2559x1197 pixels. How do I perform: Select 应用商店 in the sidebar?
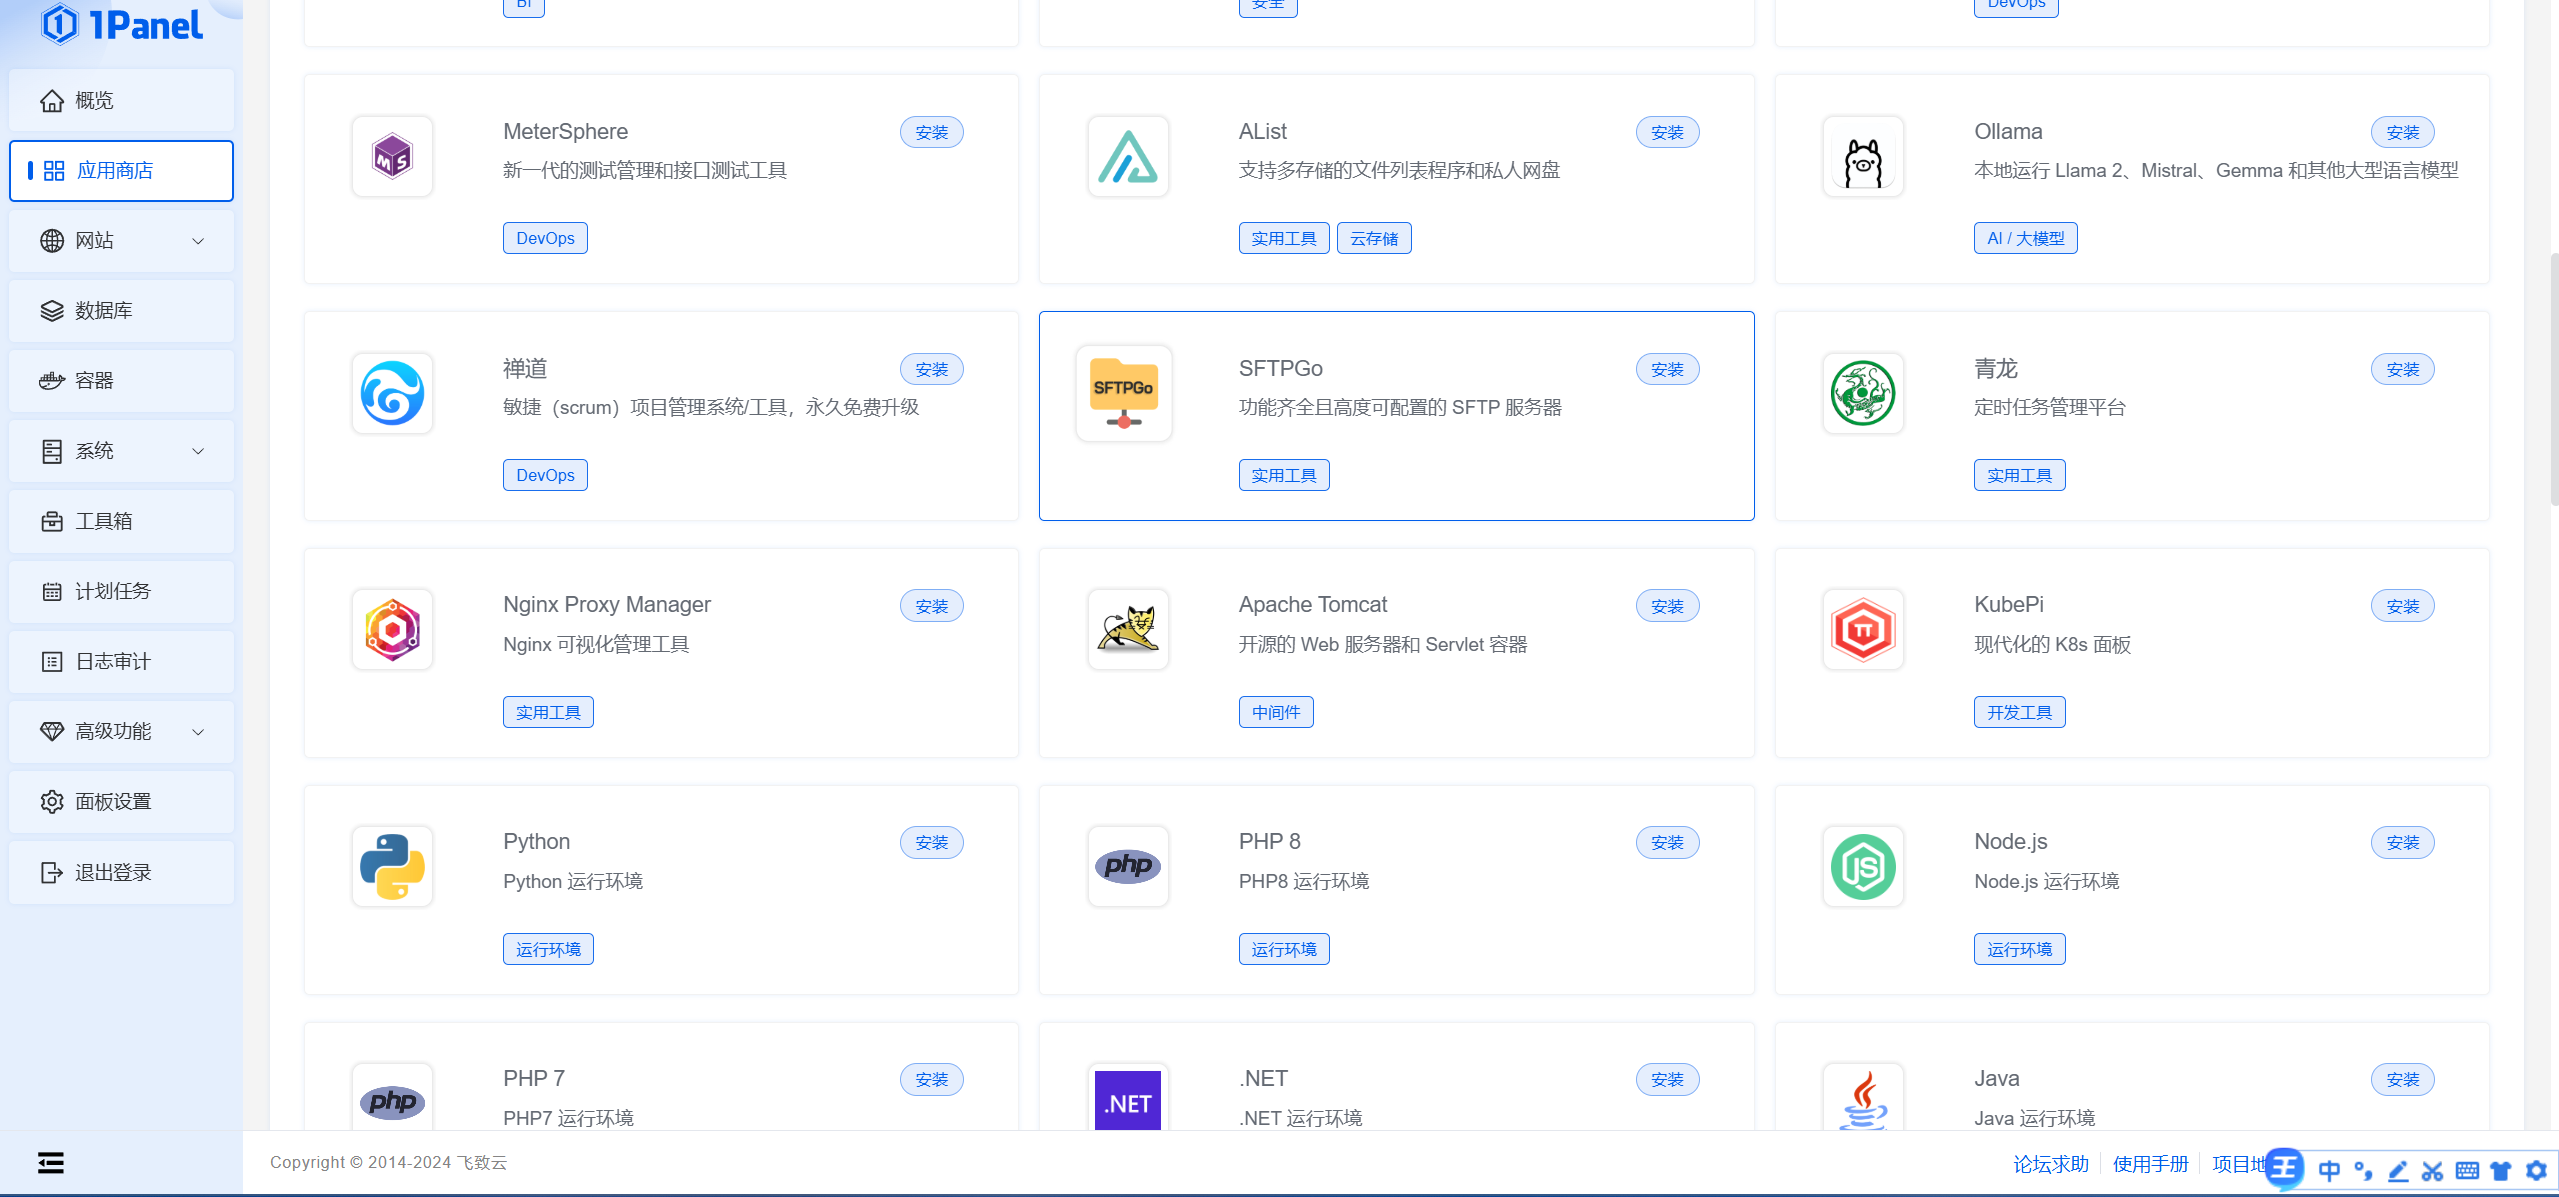point(121,170)
